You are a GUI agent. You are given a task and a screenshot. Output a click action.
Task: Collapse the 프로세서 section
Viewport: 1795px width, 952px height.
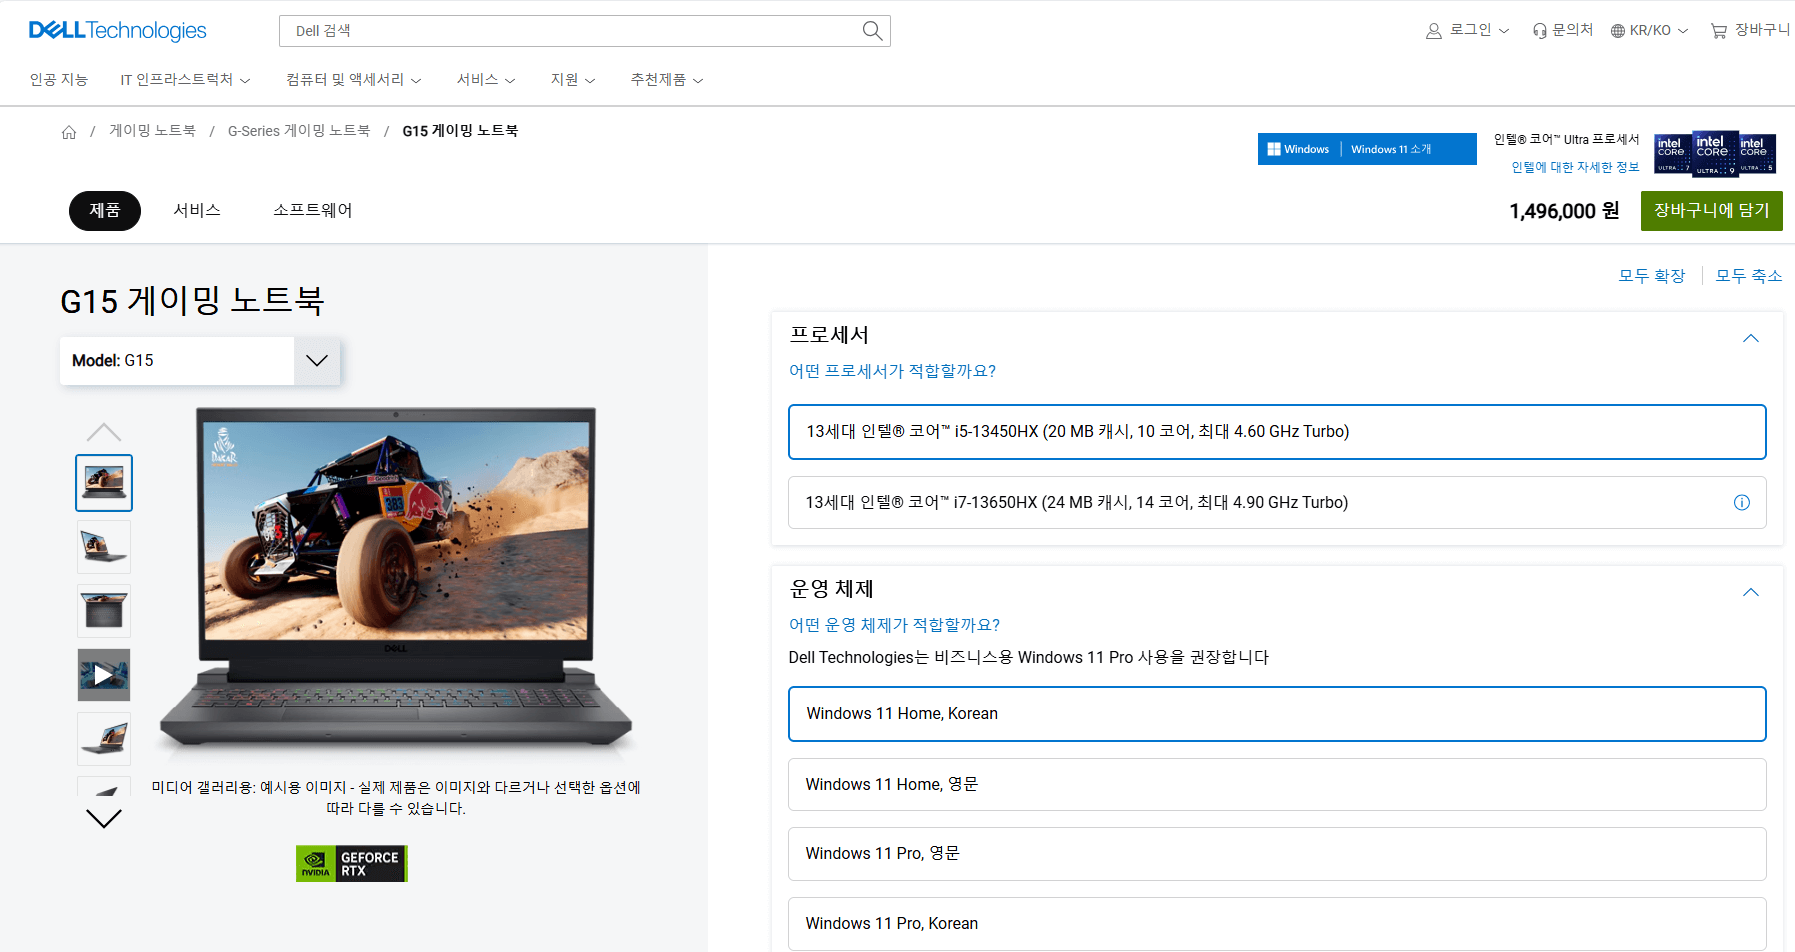[1750, 338]
